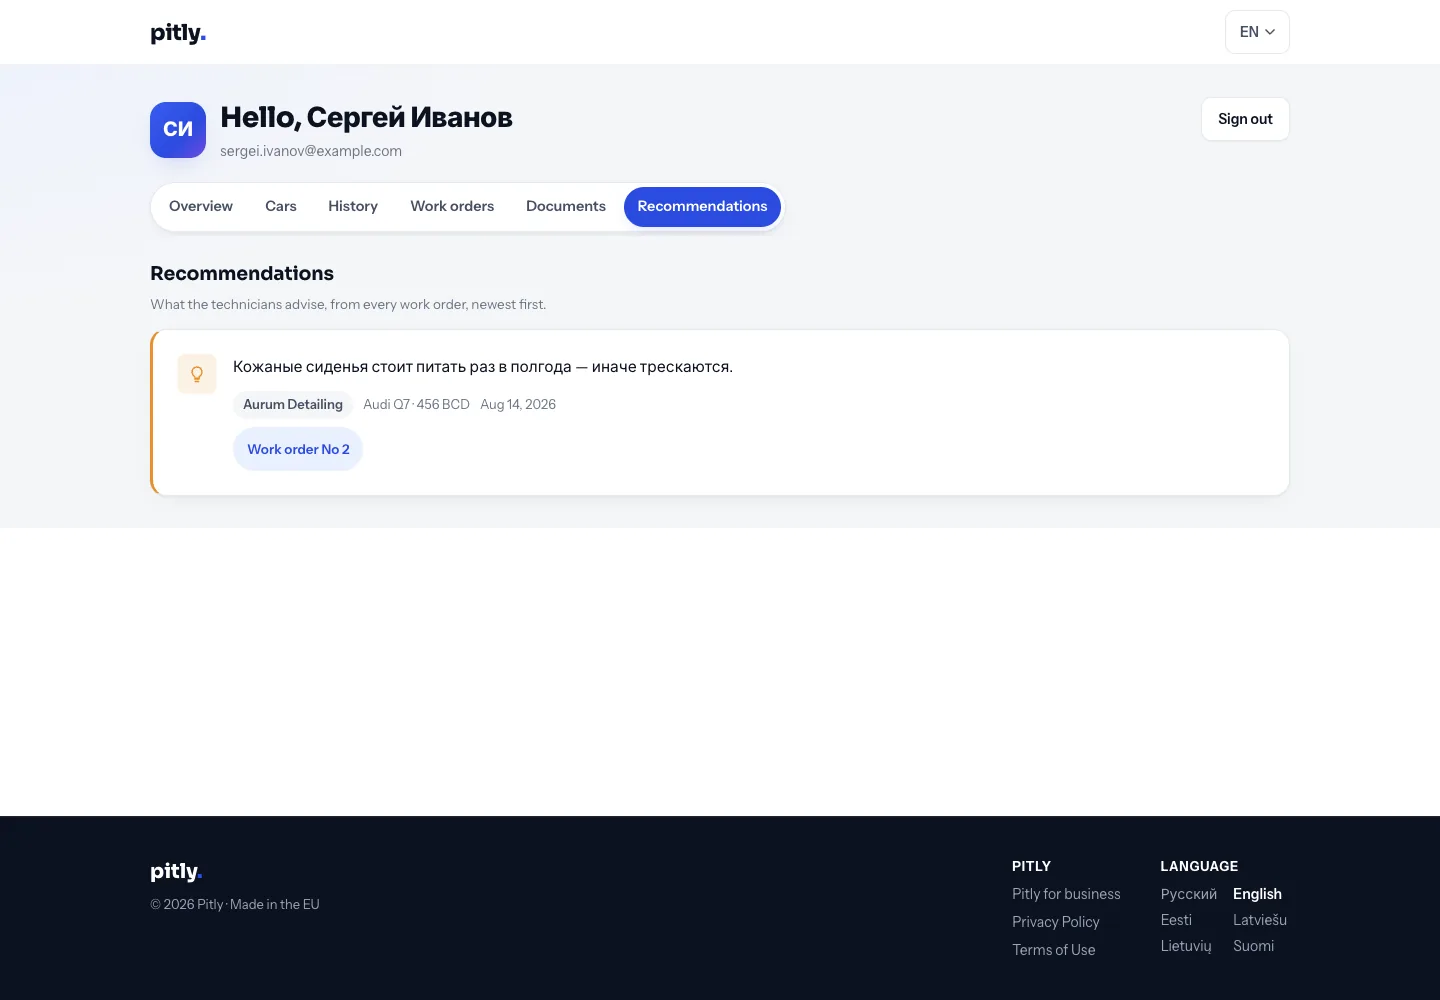The width and height of the screenshot is (1440, 1000).
Task: Click the email sergei.ivanov@example.com
Action: click(x=311, y=151)
